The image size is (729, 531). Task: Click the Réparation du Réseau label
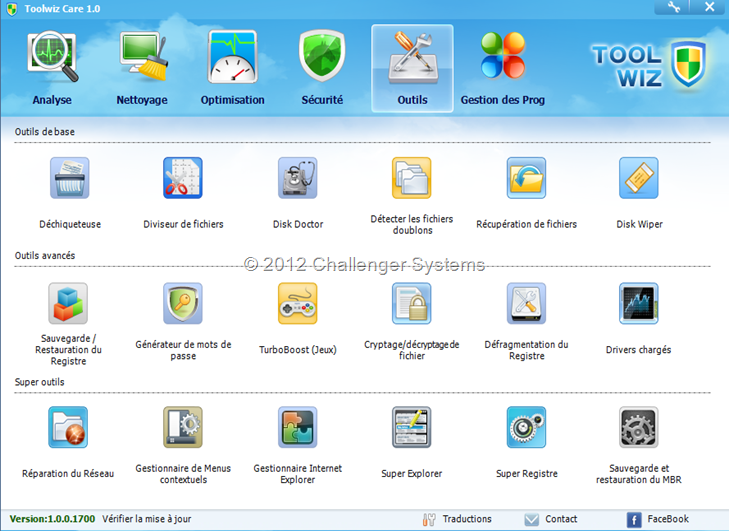[x=68, y=473]
